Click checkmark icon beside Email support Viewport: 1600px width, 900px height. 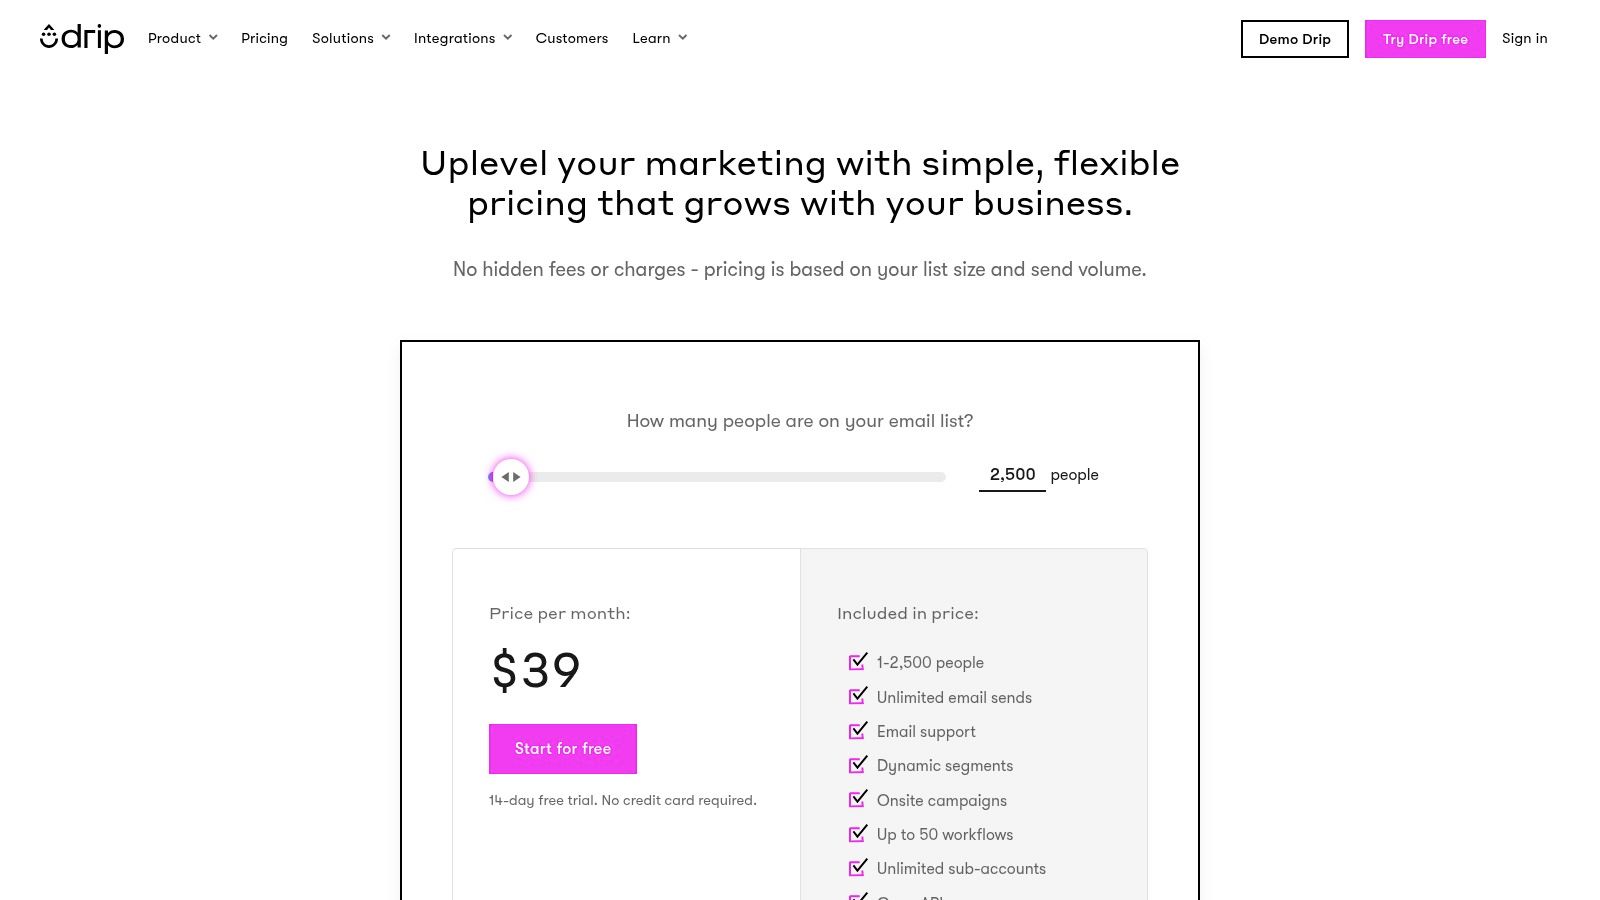[858, 730]
